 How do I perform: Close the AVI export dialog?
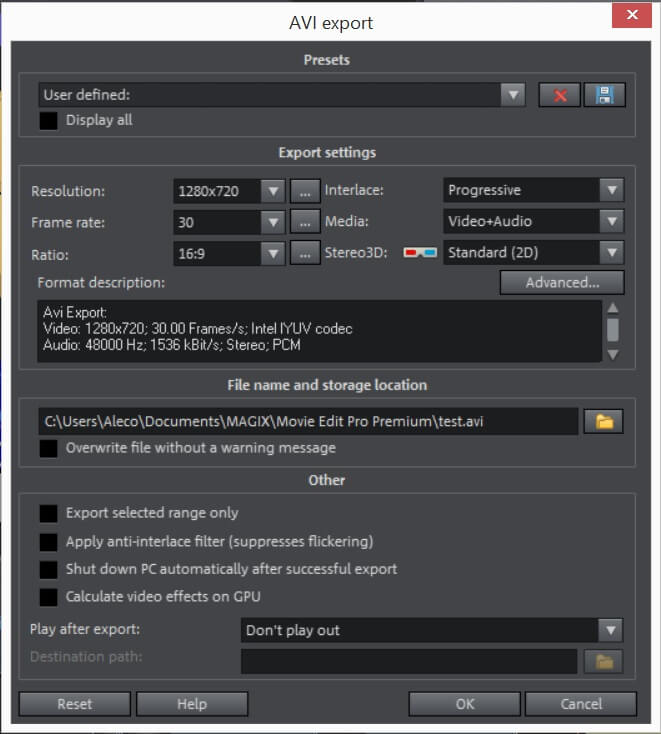pos(632,15)
